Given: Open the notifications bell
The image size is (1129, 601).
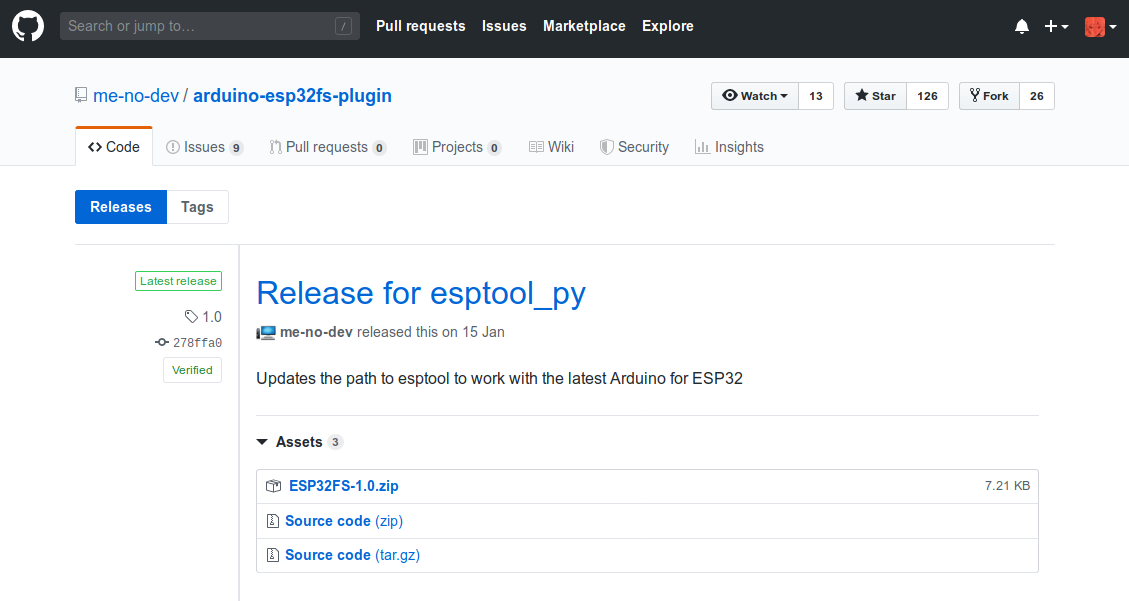Looking at the screenshot, I should 1022,27.
